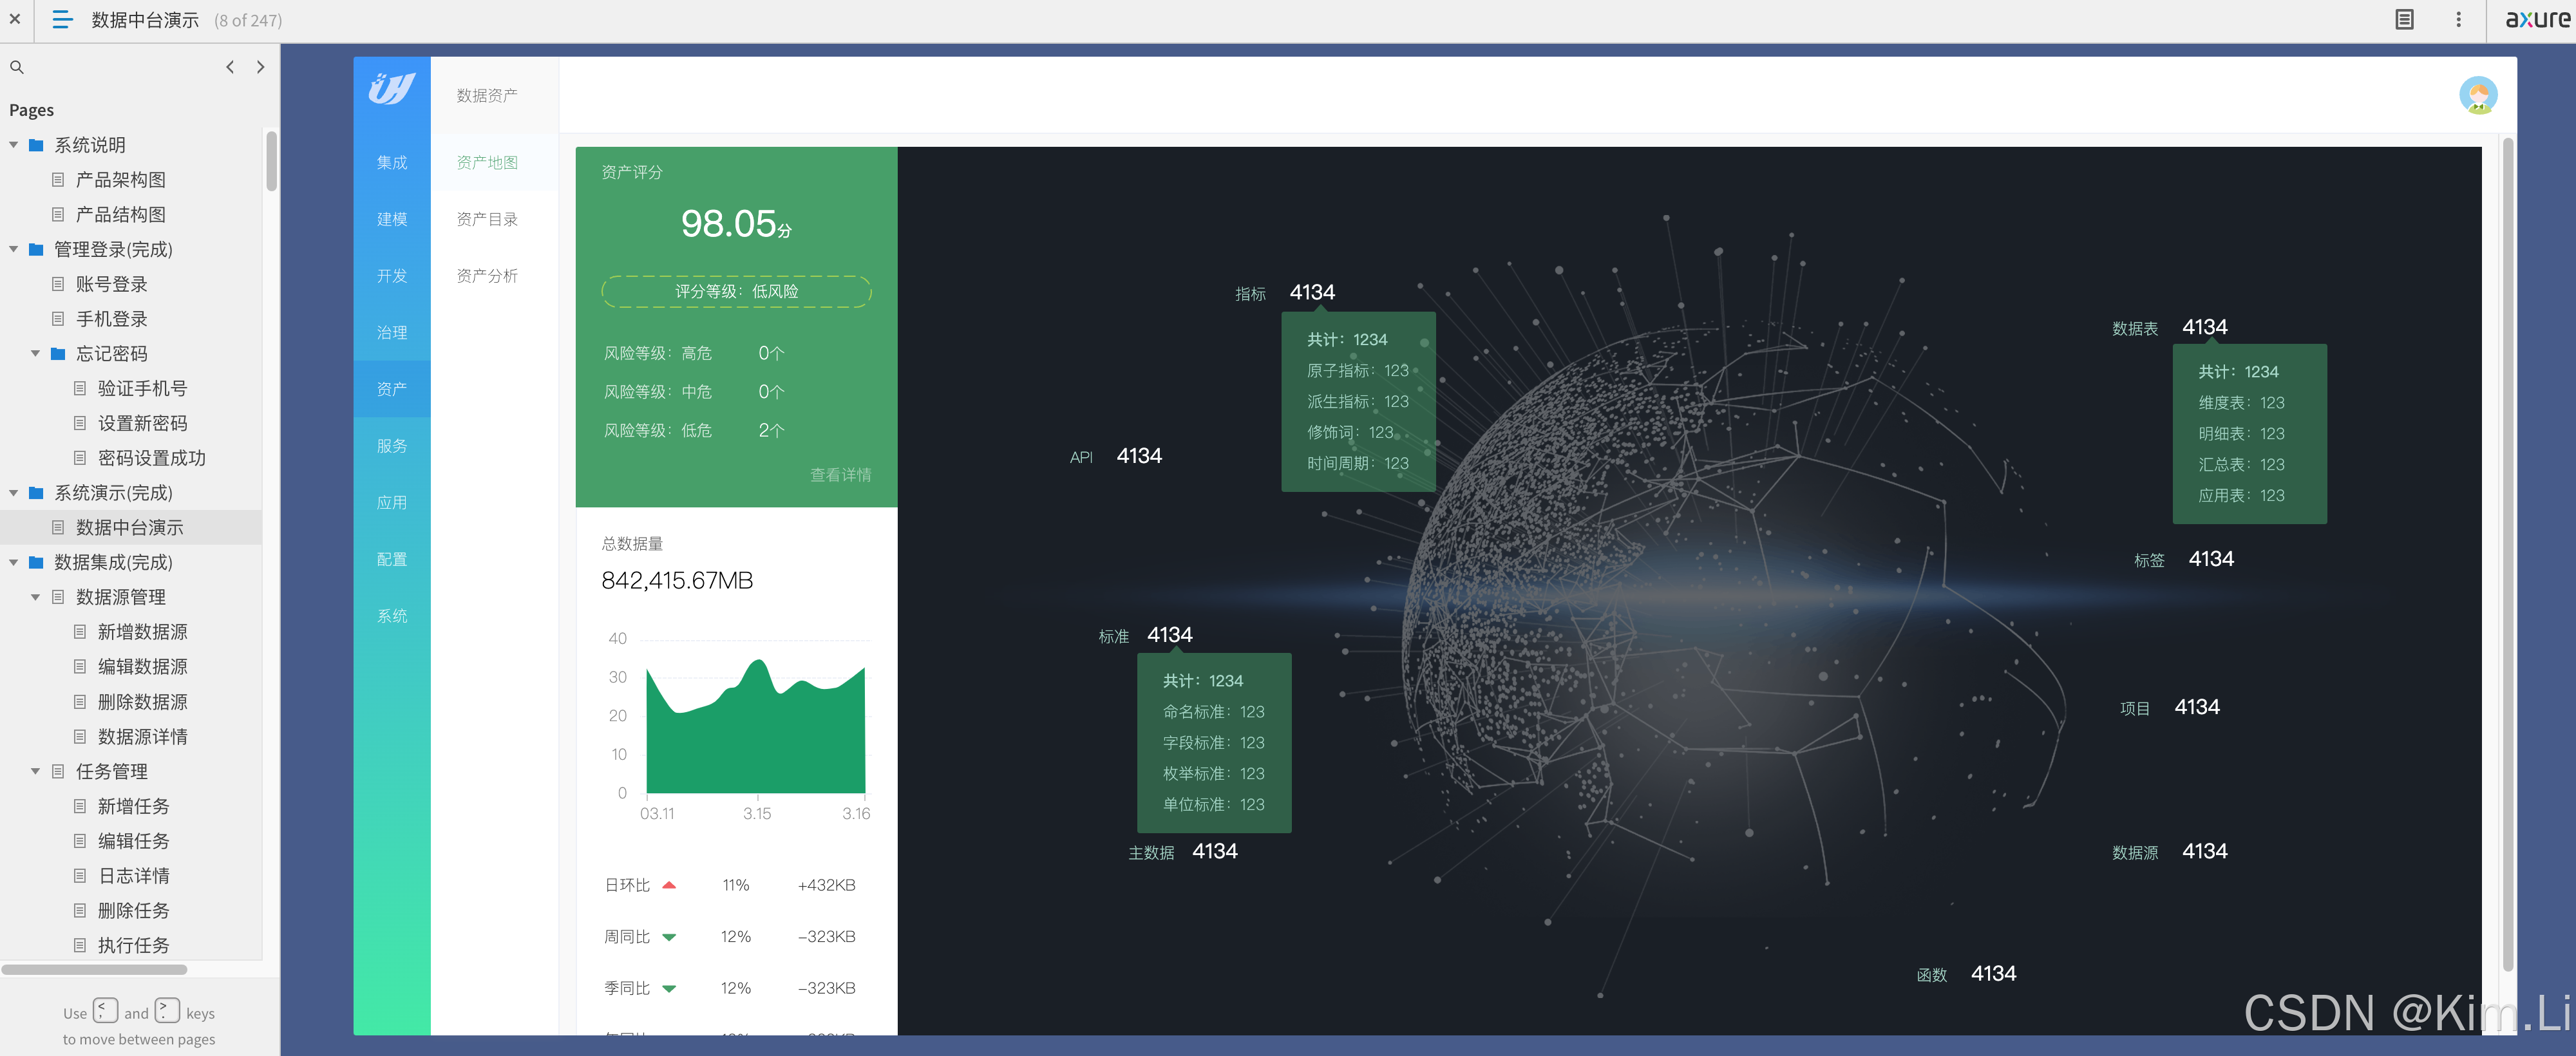
Task: Collapse the 系统说明 folder
Action: 14,145
